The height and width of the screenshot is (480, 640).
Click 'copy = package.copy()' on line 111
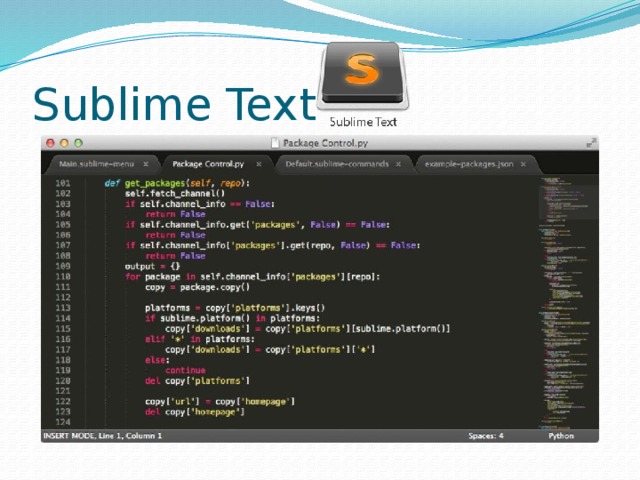click(197, 287)
